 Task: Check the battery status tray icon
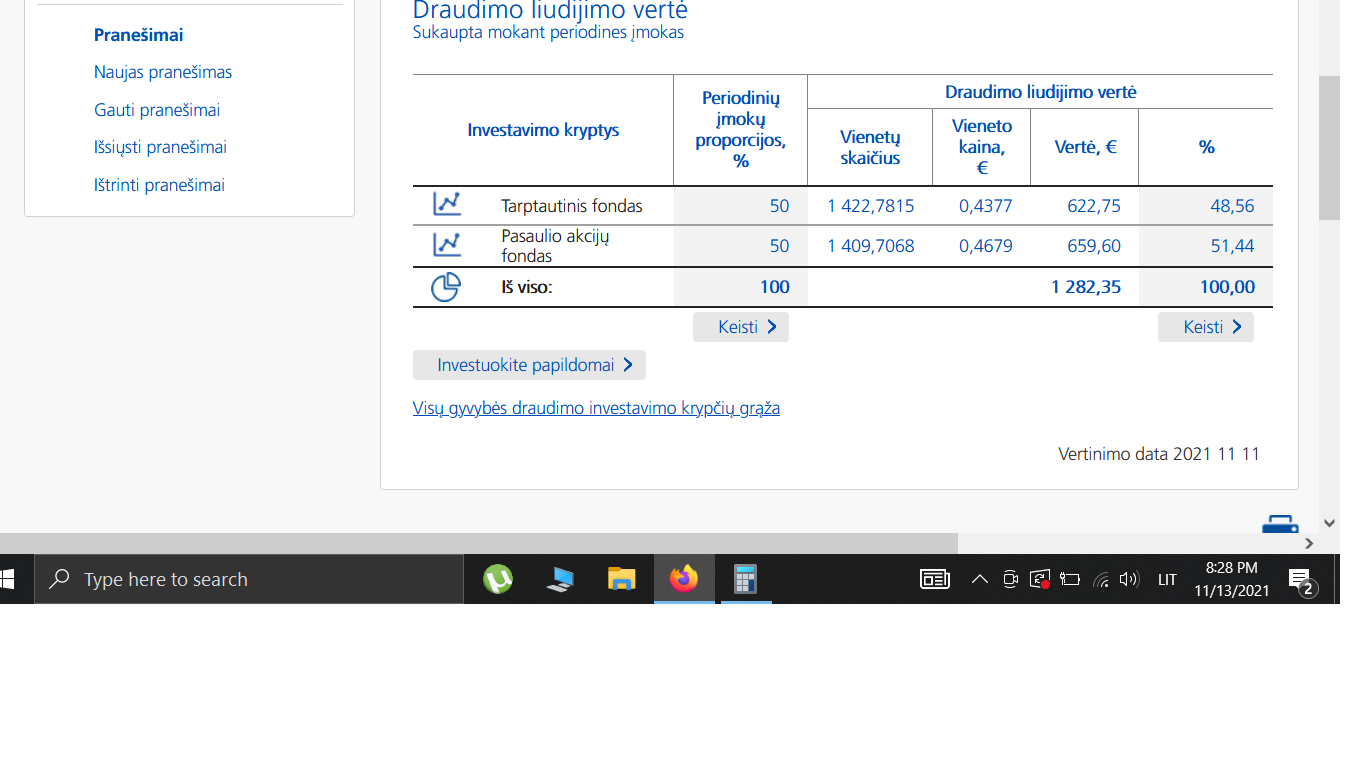point(1070,579)
